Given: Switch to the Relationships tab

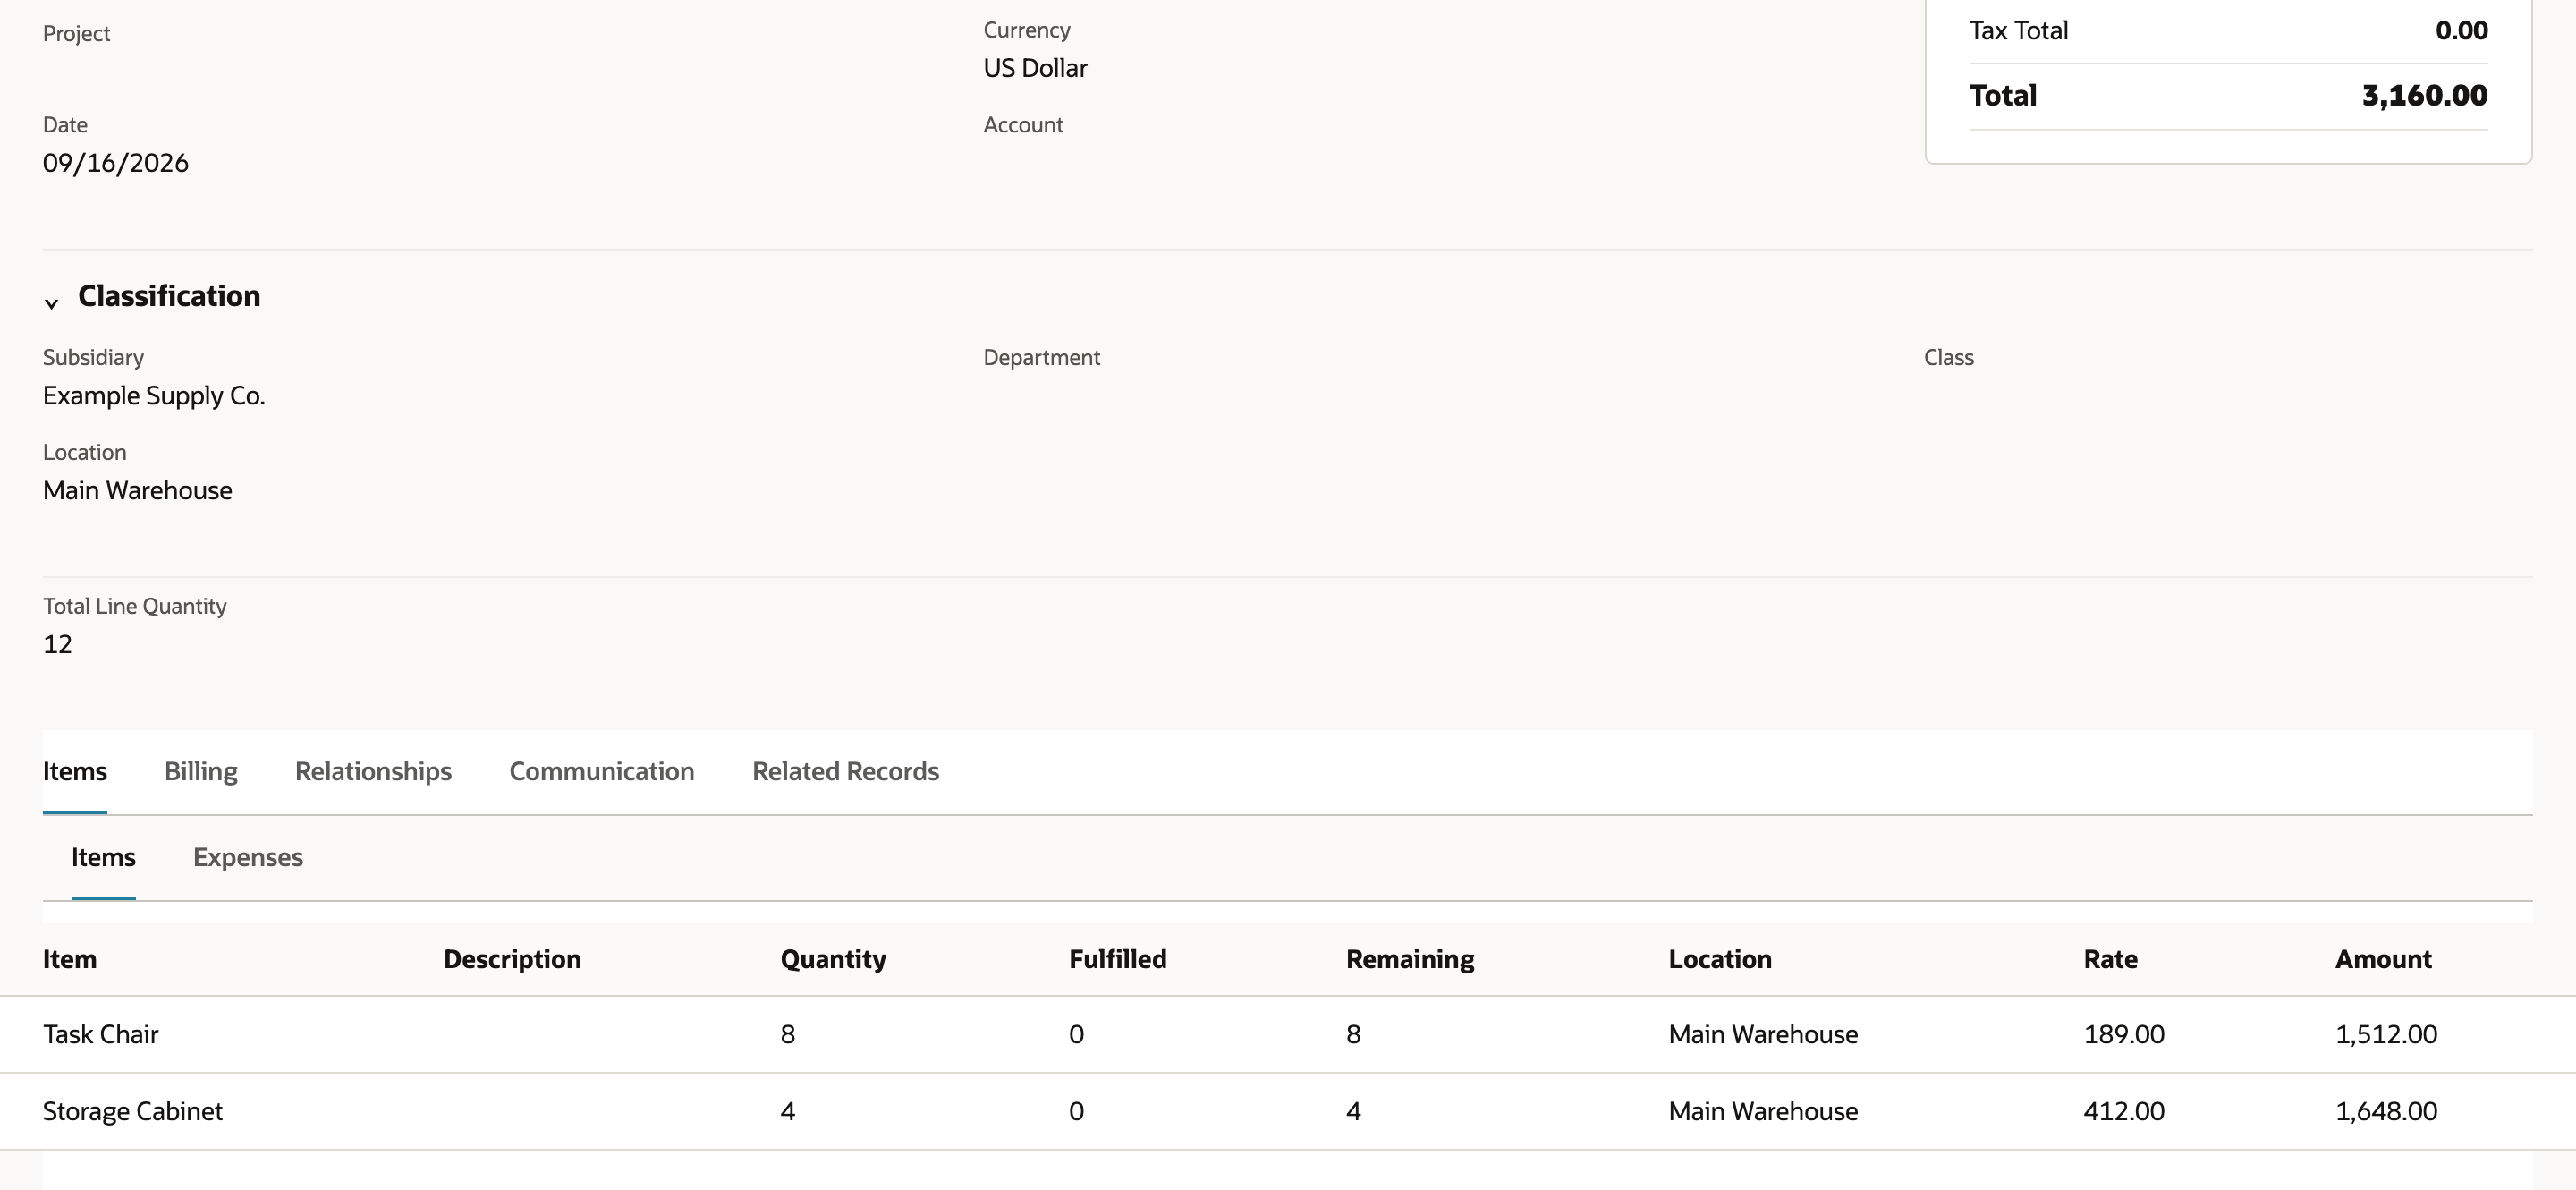Looking at the screenshot, I should coord(373,771).
